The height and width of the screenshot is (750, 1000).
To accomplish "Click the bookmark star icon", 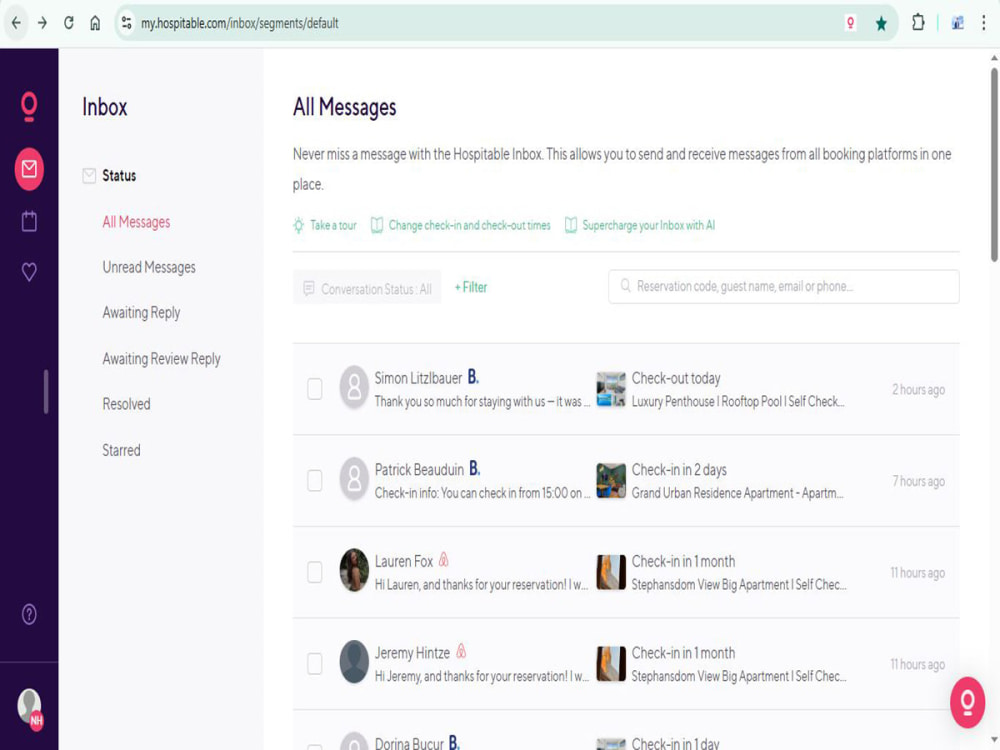I will pos(881,24).
